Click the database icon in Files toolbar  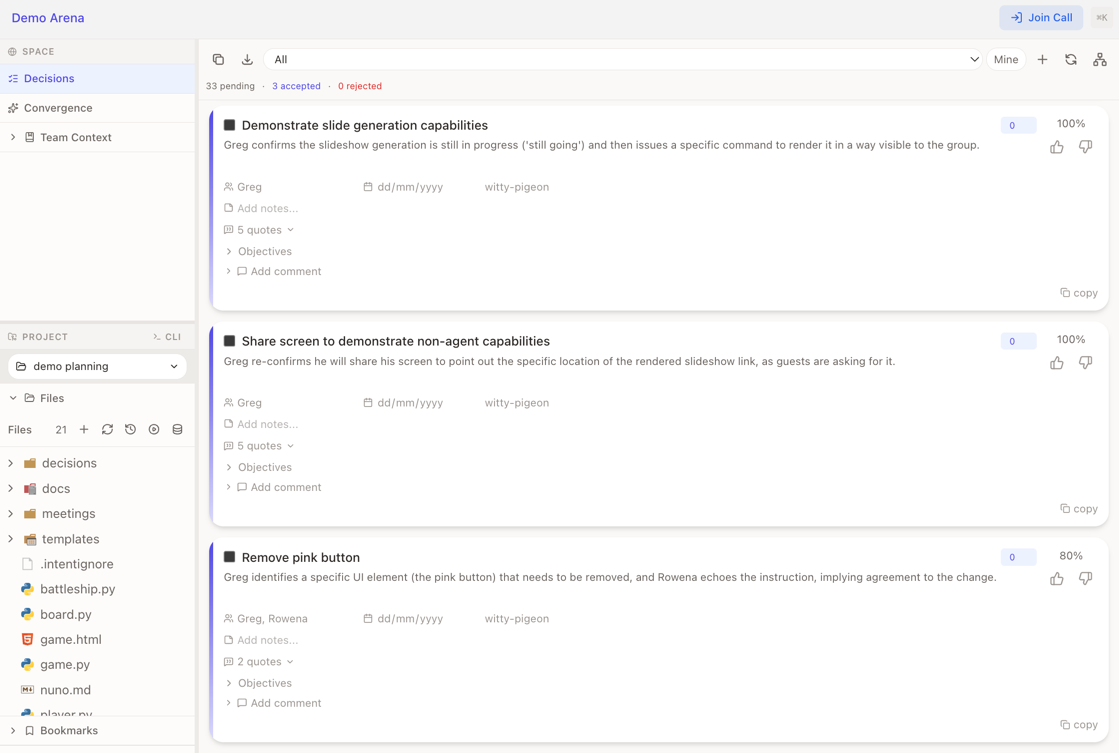pos(178,430)
